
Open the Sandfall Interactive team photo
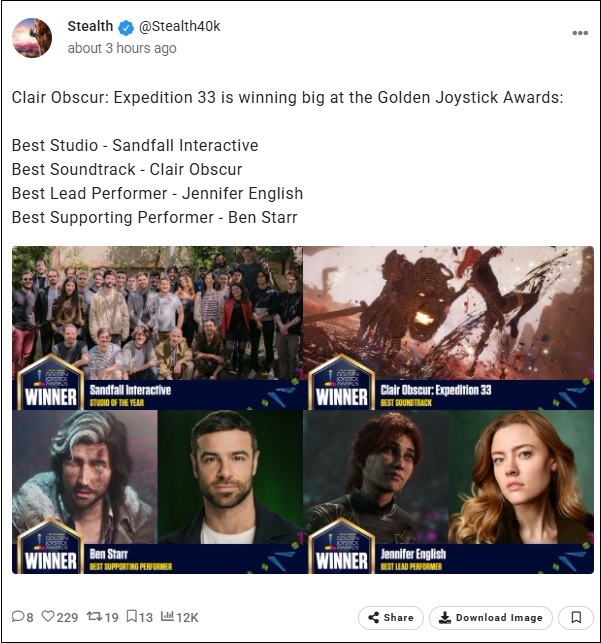click(157, 328)
